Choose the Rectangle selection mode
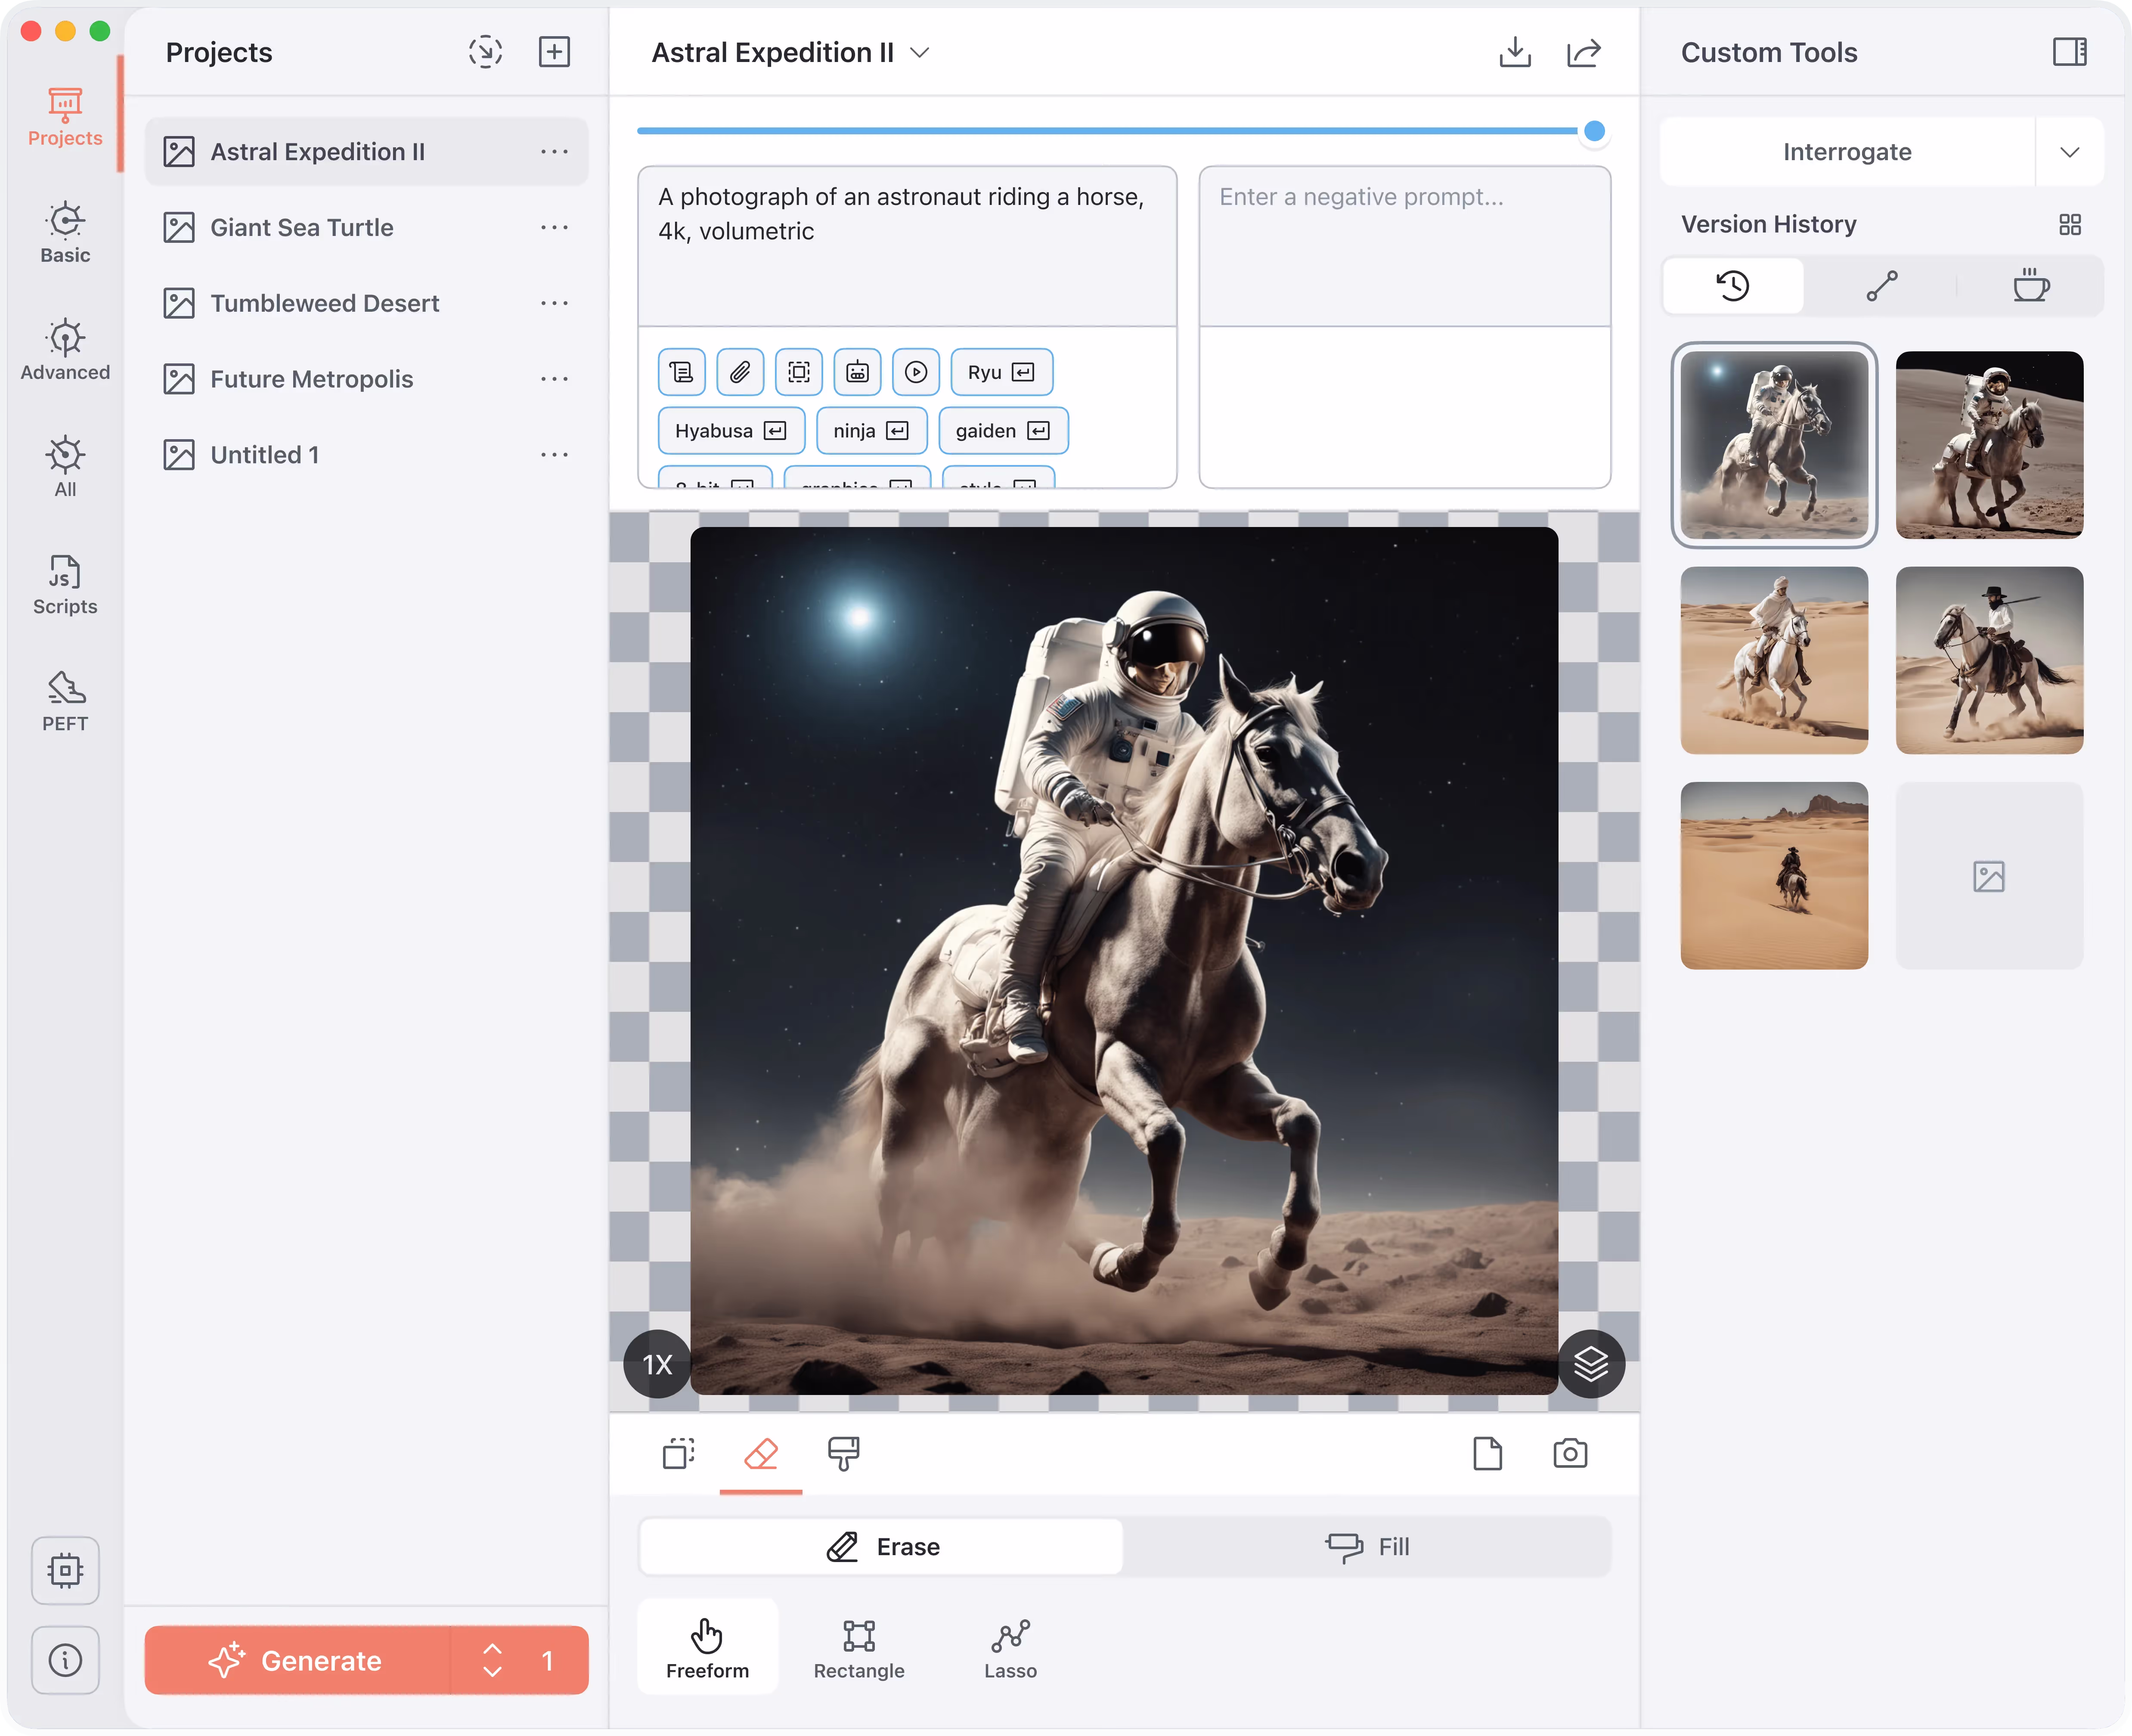Screen dimensions: 2132x1736 point(859,1649)
